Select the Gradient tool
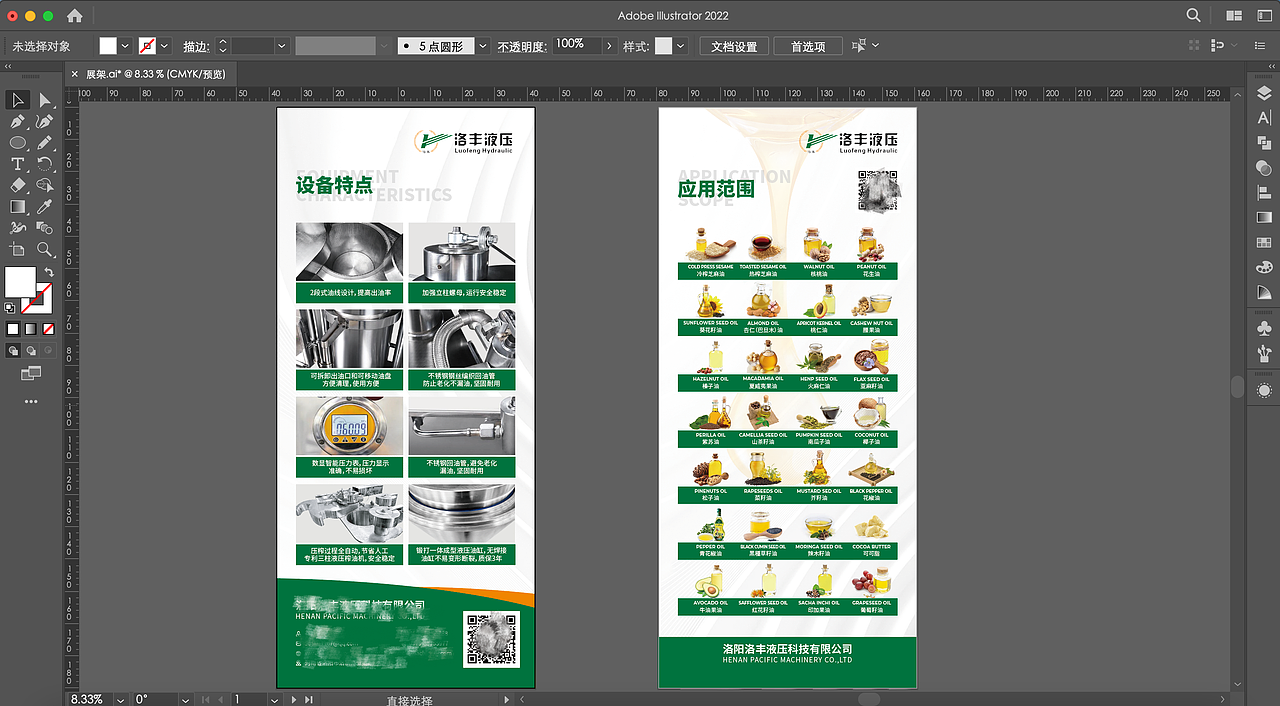Image resolution: width=1280 pixels, height=706 pixels. click(17, 207)
